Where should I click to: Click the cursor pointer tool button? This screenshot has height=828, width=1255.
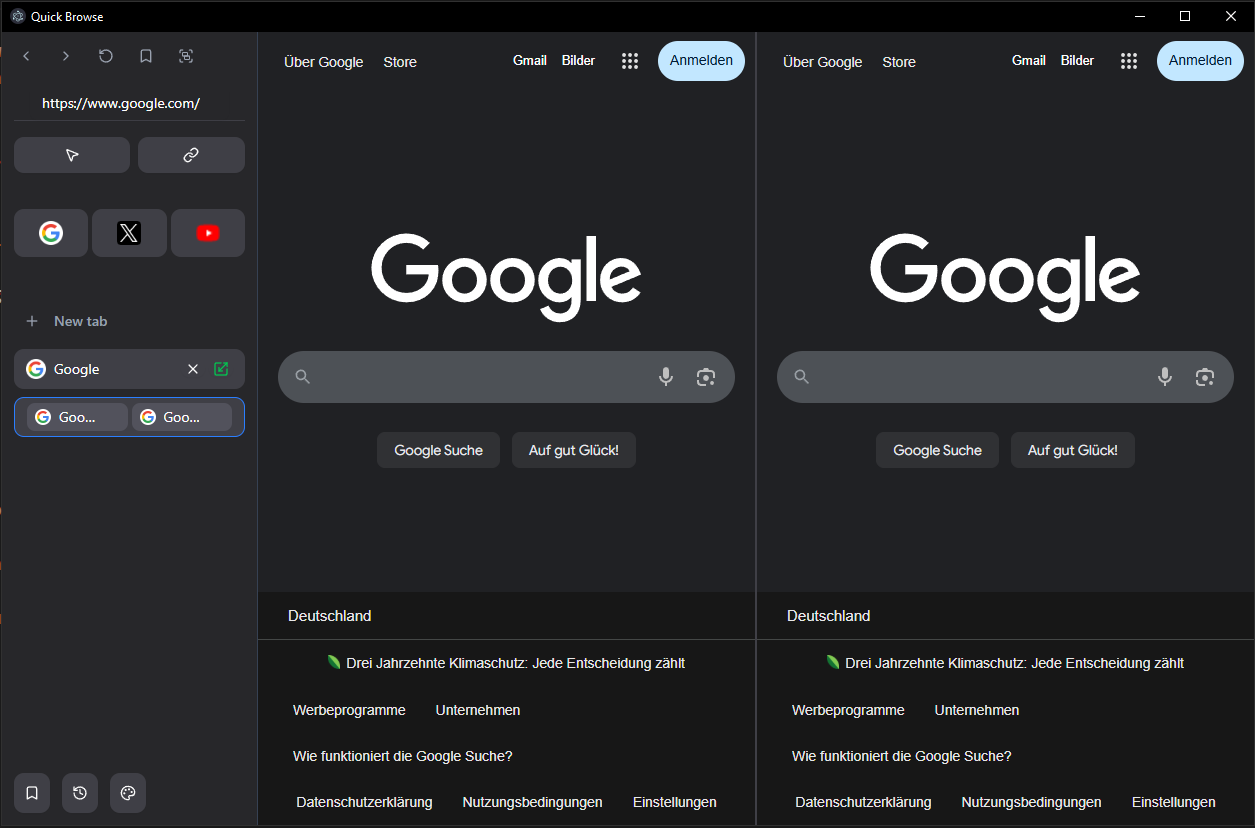[x=72, y=155]
